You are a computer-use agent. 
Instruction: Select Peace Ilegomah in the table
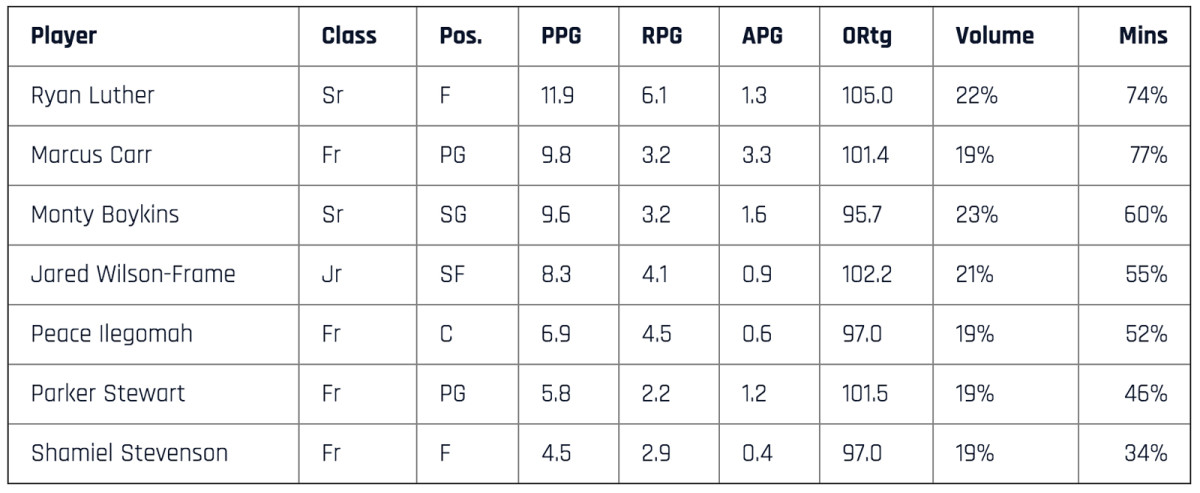pos(111,334)
